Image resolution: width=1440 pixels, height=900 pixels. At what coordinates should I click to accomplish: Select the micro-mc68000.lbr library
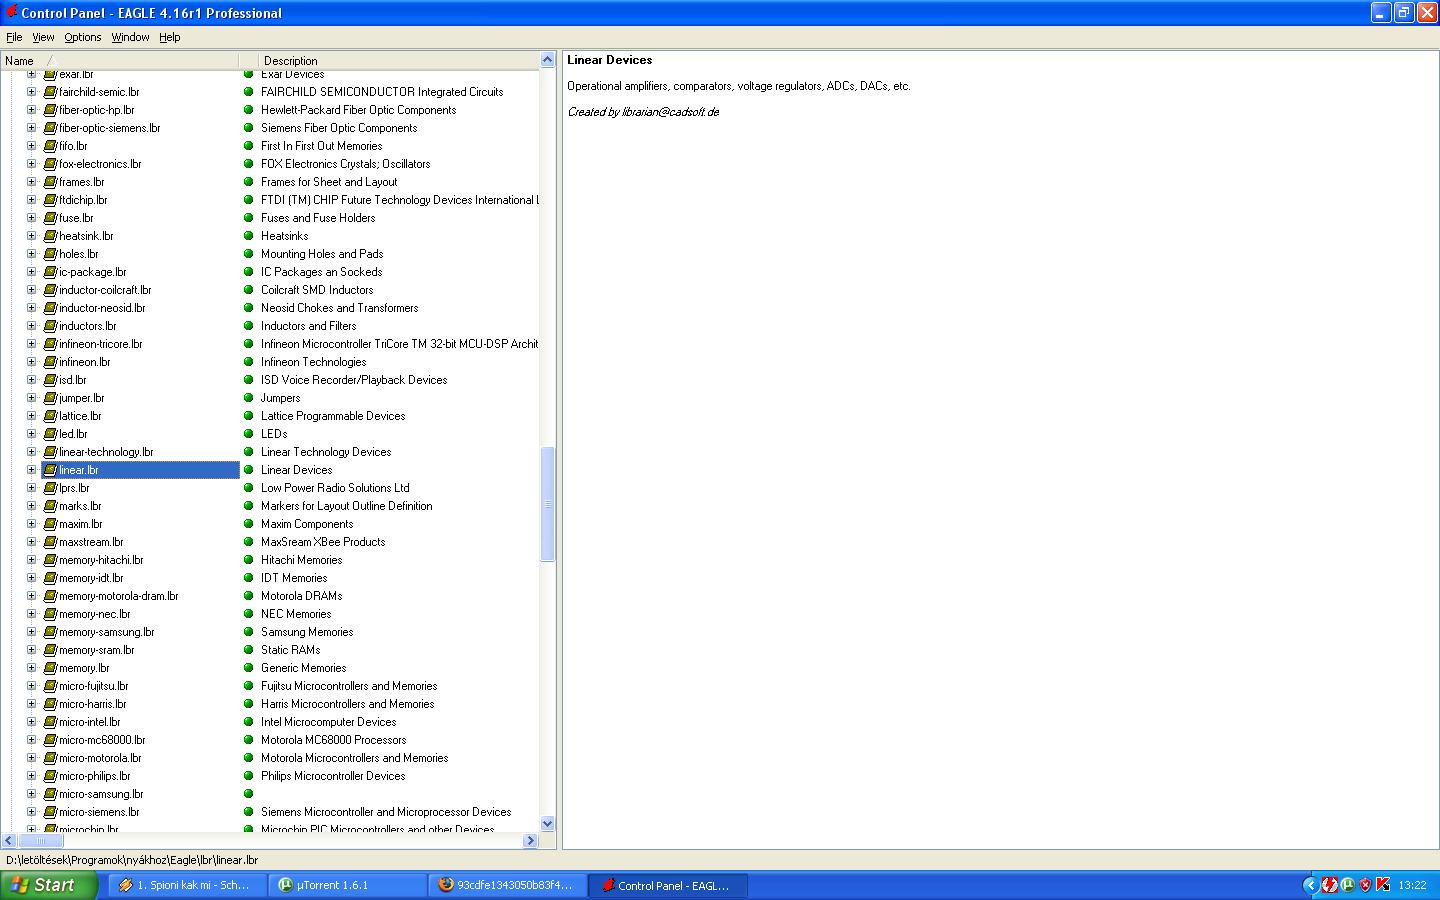[x=102, y=740]
